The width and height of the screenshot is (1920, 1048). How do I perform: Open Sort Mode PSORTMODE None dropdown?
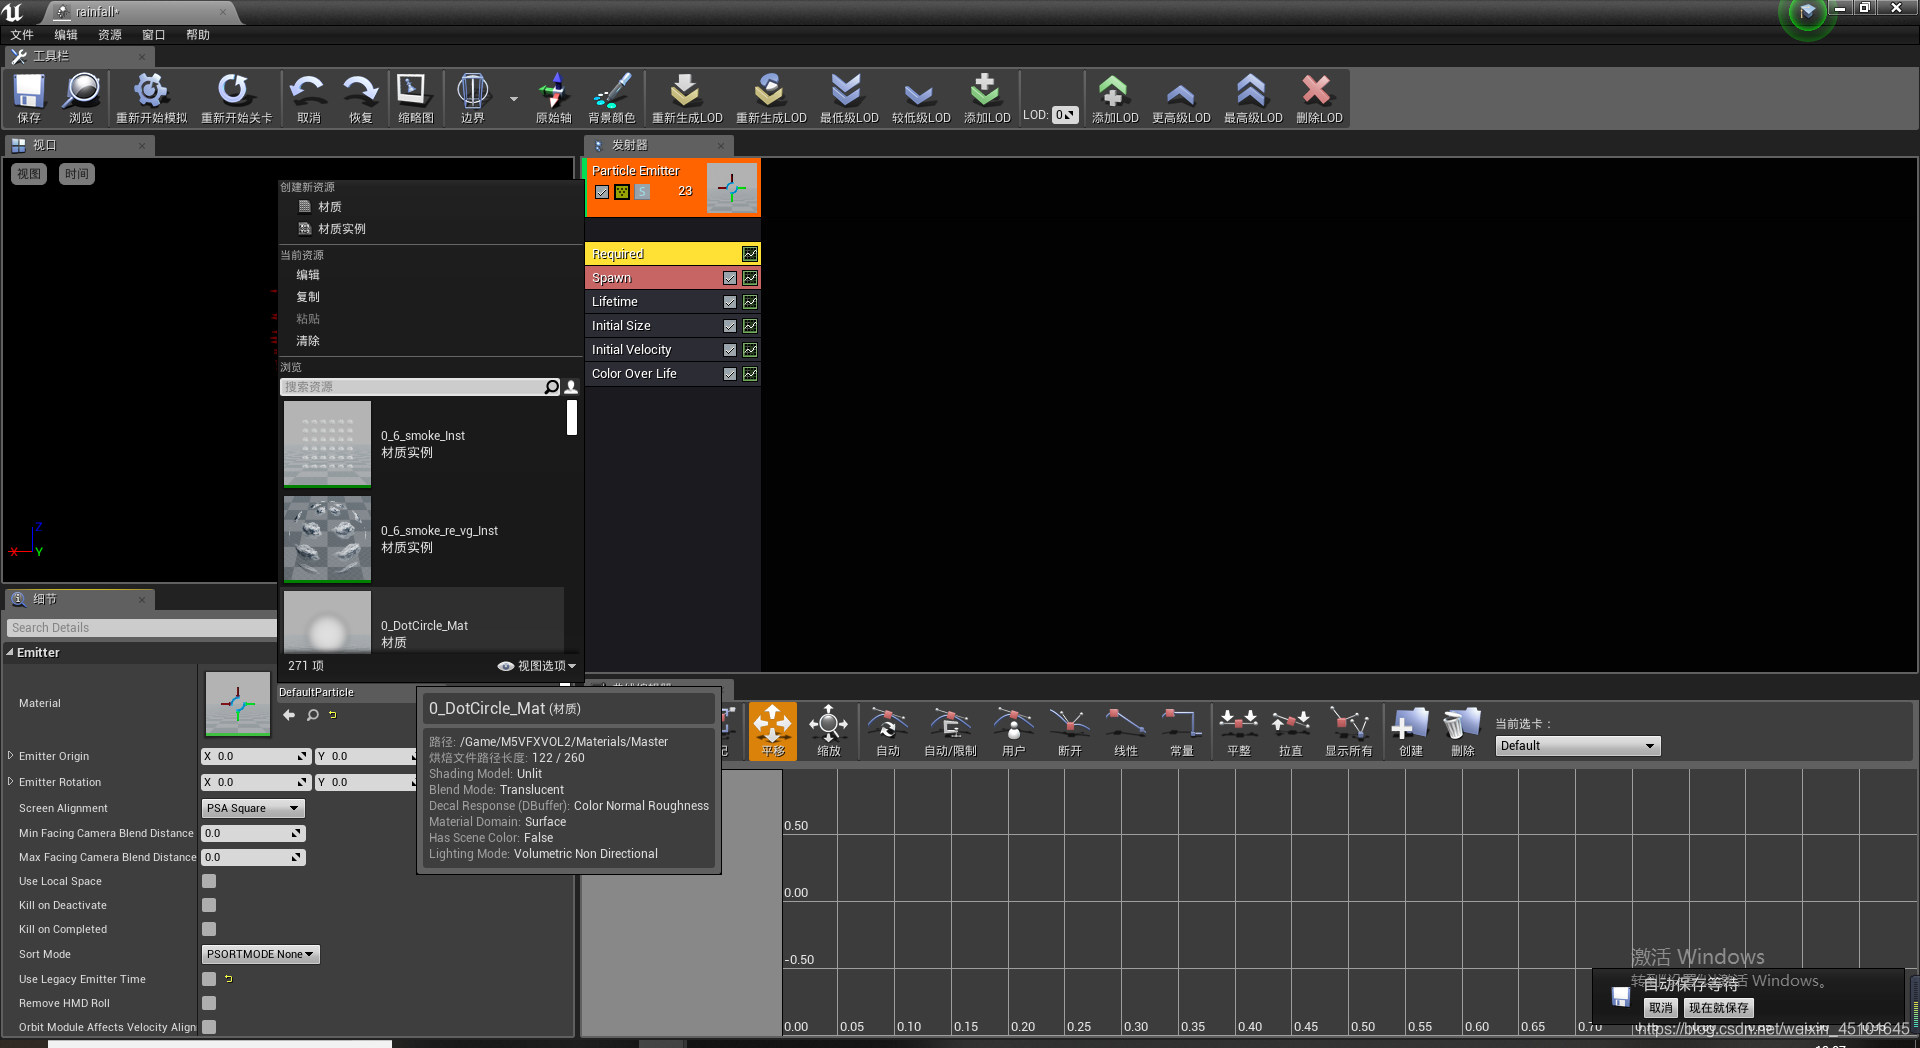coord(261,954)
